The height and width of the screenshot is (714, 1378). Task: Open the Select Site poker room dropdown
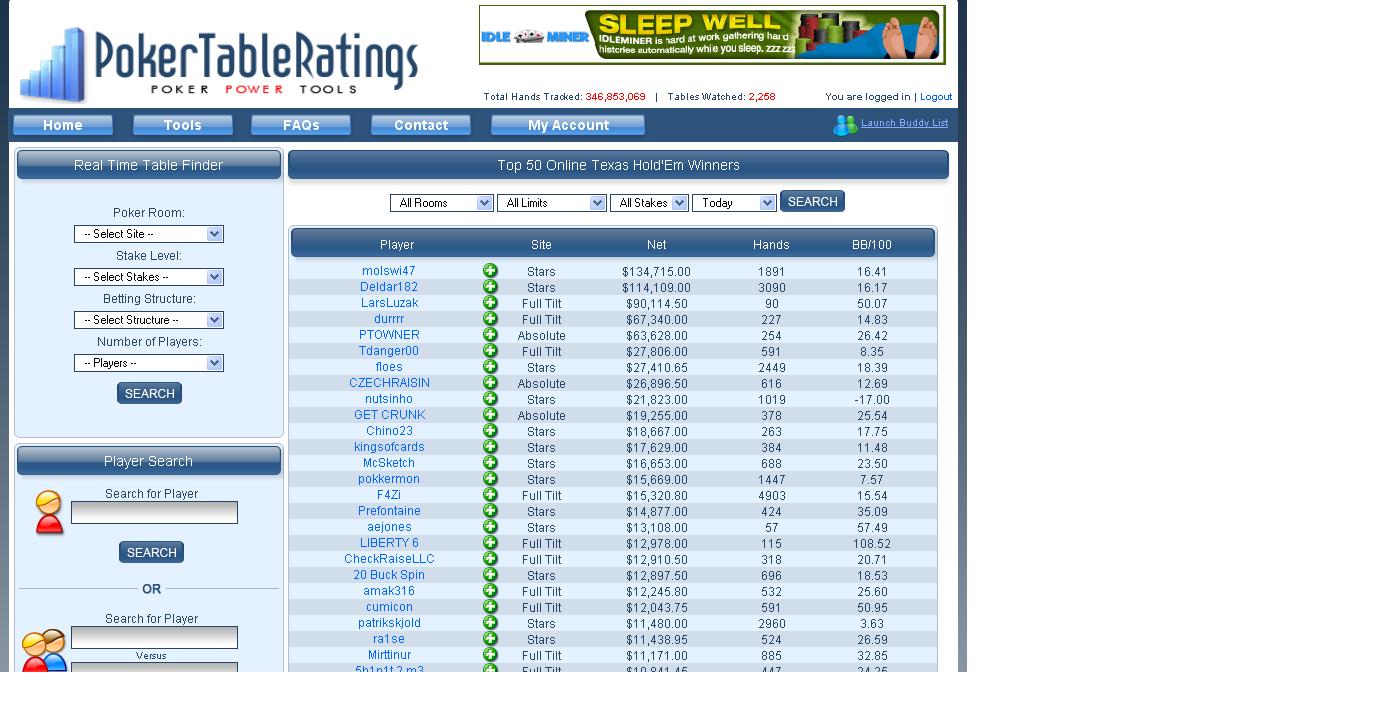149,234
